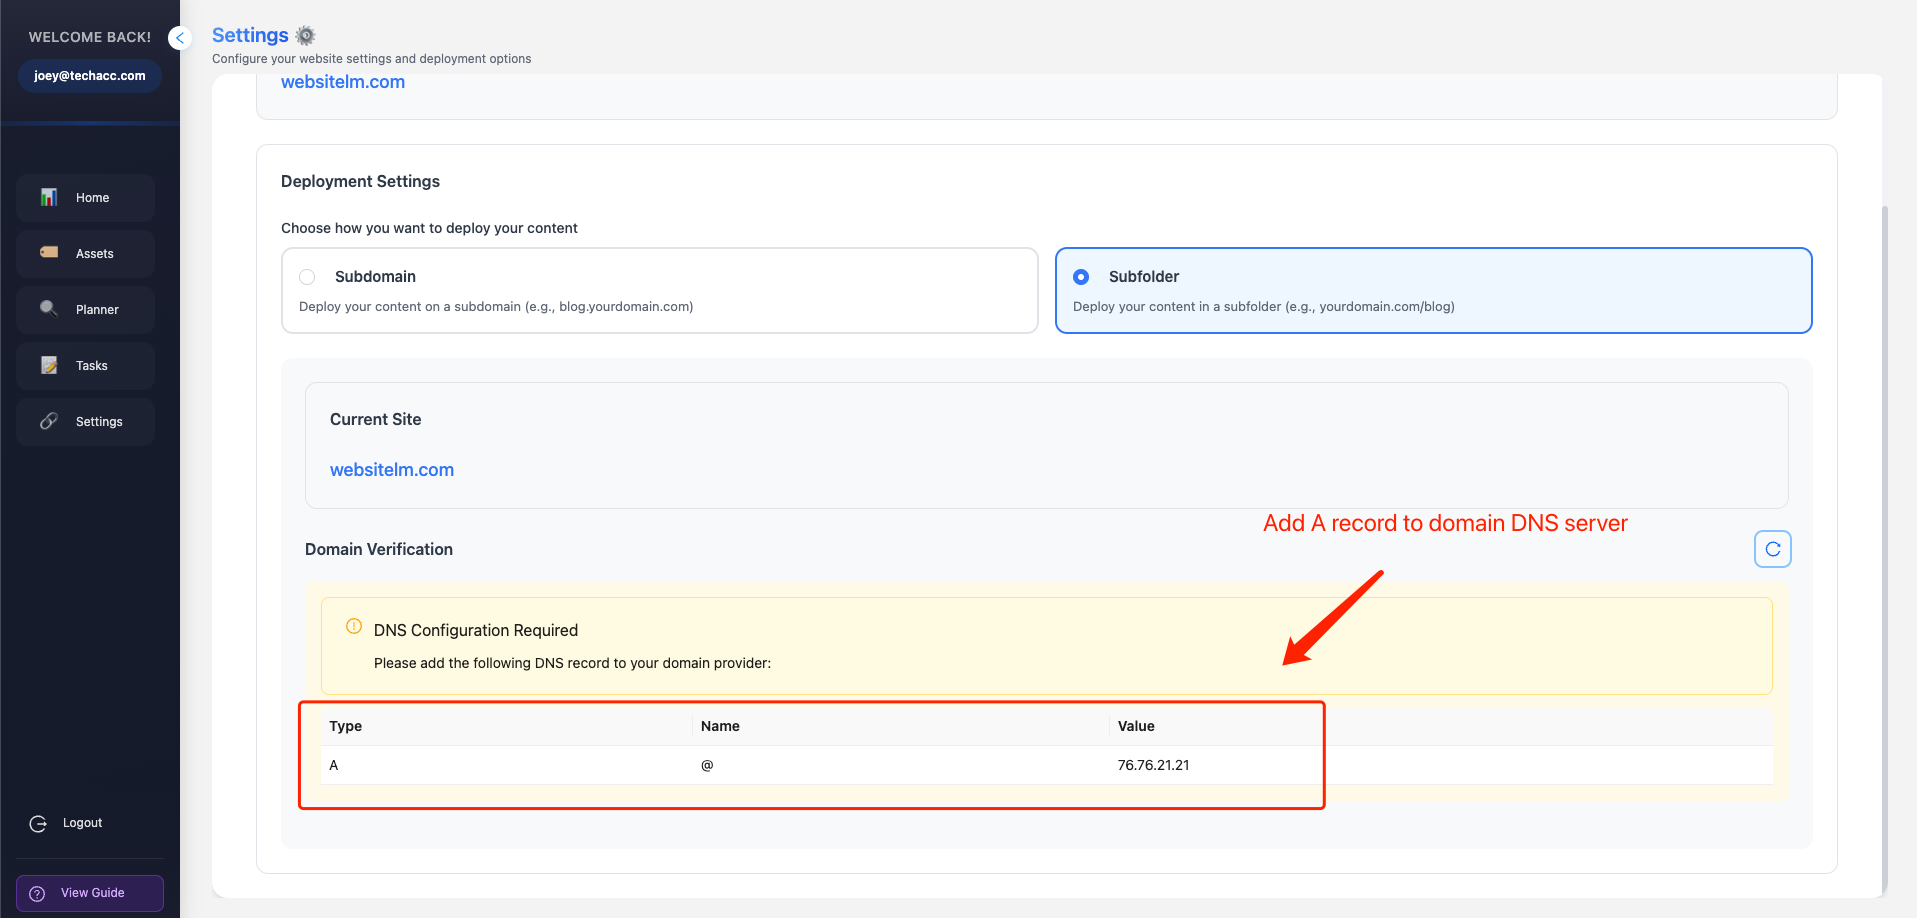Click the Assets icon in sidebar
The width and height of the screenshot is (1917, 918).
pyautogui.click(x=49, y=253)
